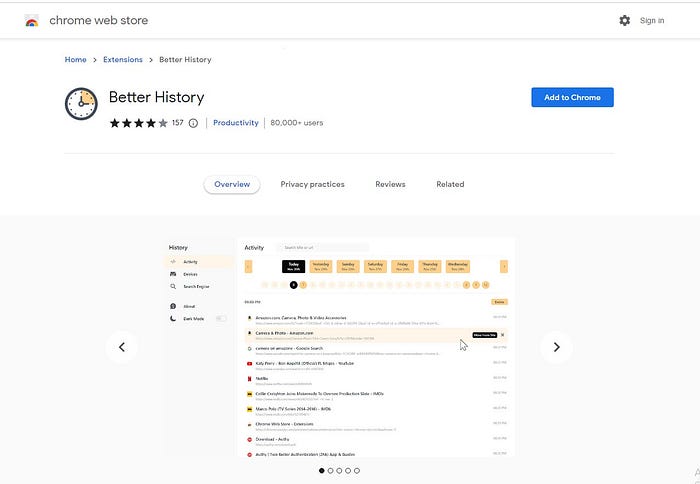Click the About icon in the preview sidebar
This screenshot has width=700, height=484.
pyautogui.click(x=173, y=306)
